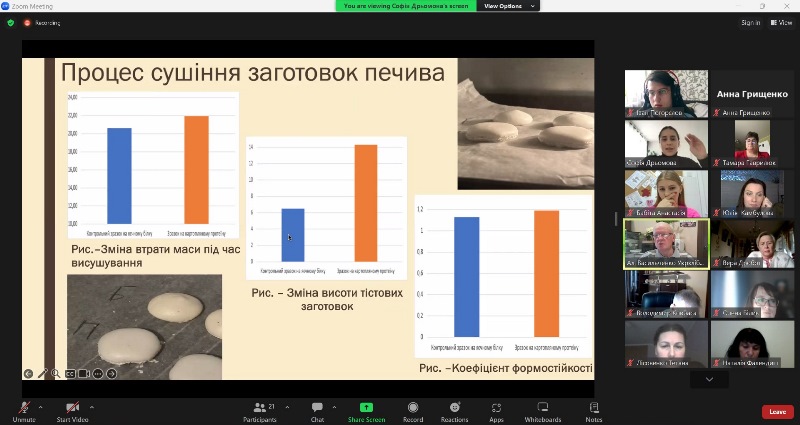
Task: Click the 'You are viewing' screen share banner
Action: [x=406, y=6]
